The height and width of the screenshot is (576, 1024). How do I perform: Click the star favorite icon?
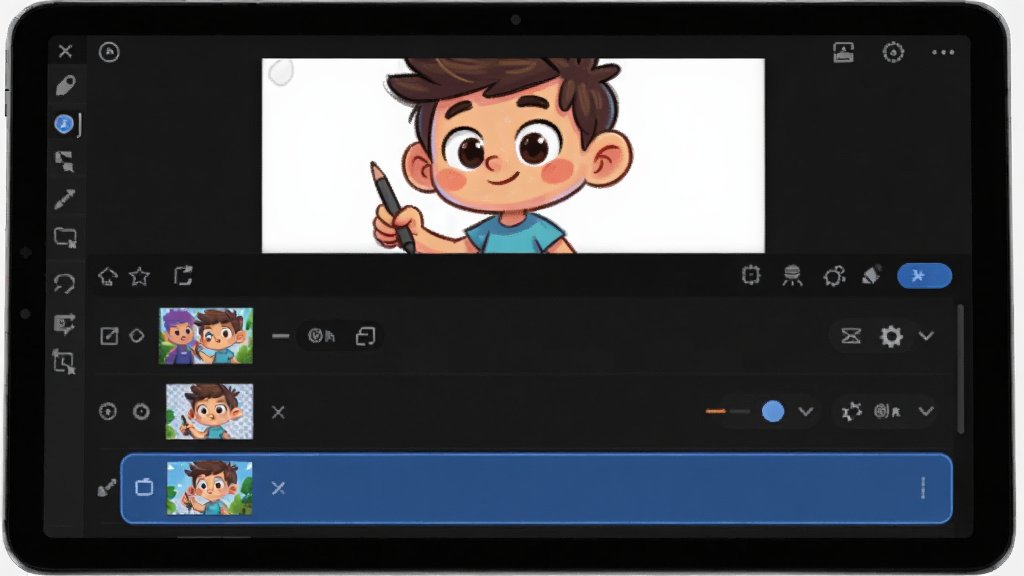click(140, 276)
